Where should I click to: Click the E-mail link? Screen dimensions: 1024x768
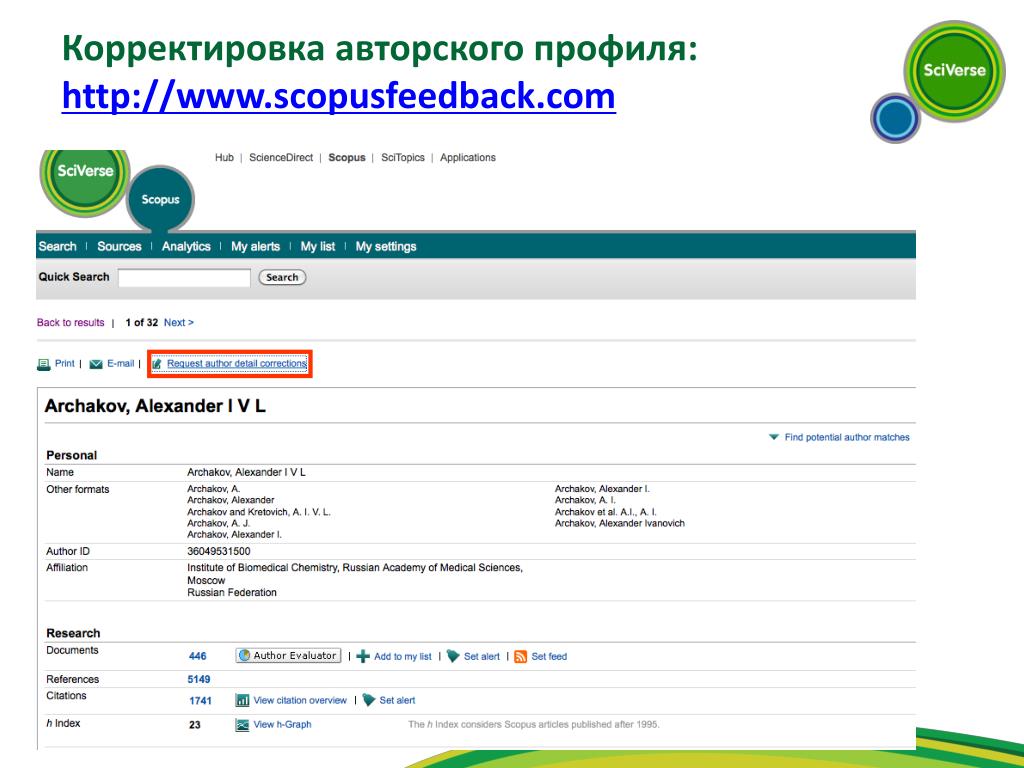coord(120,363)
